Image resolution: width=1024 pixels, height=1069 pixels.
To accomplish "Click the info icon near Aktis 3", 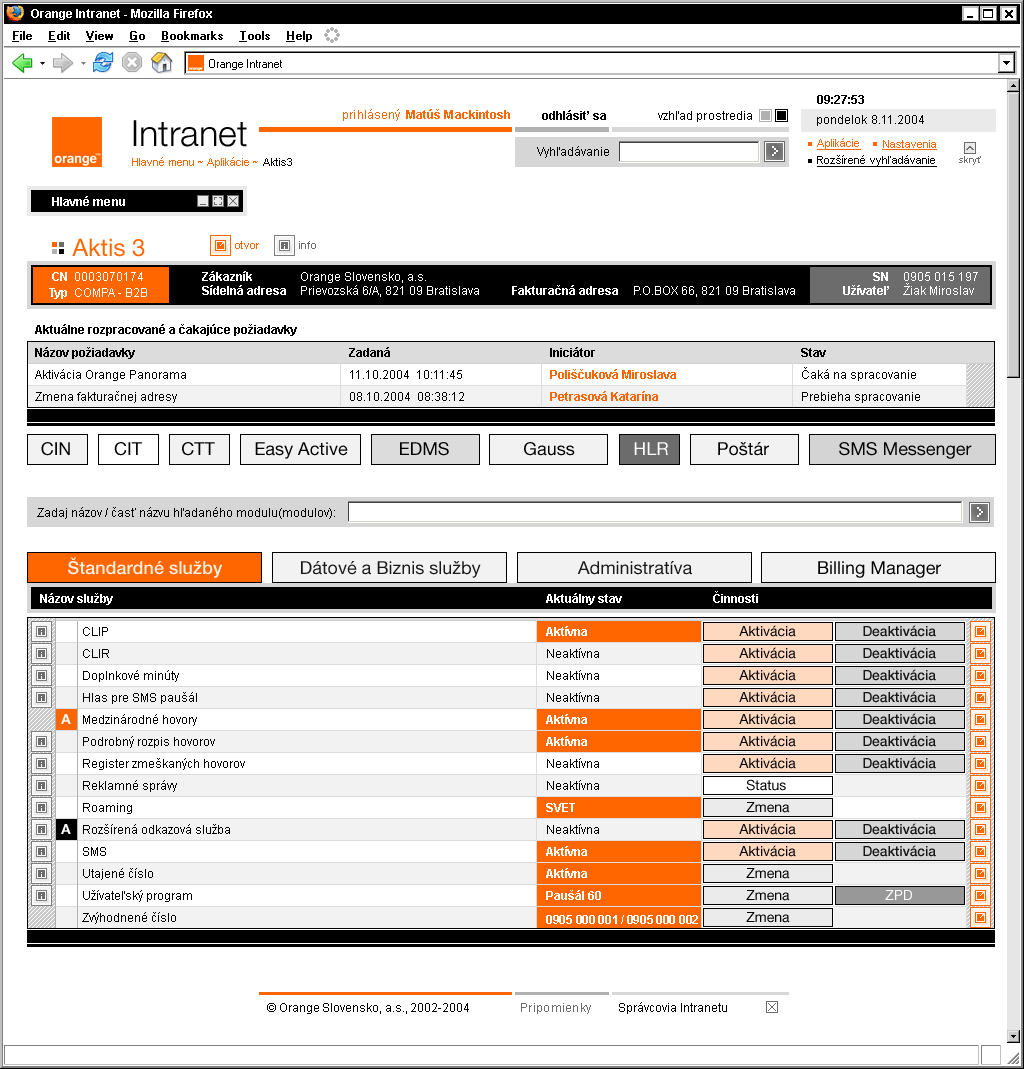I will click(284, 245).
